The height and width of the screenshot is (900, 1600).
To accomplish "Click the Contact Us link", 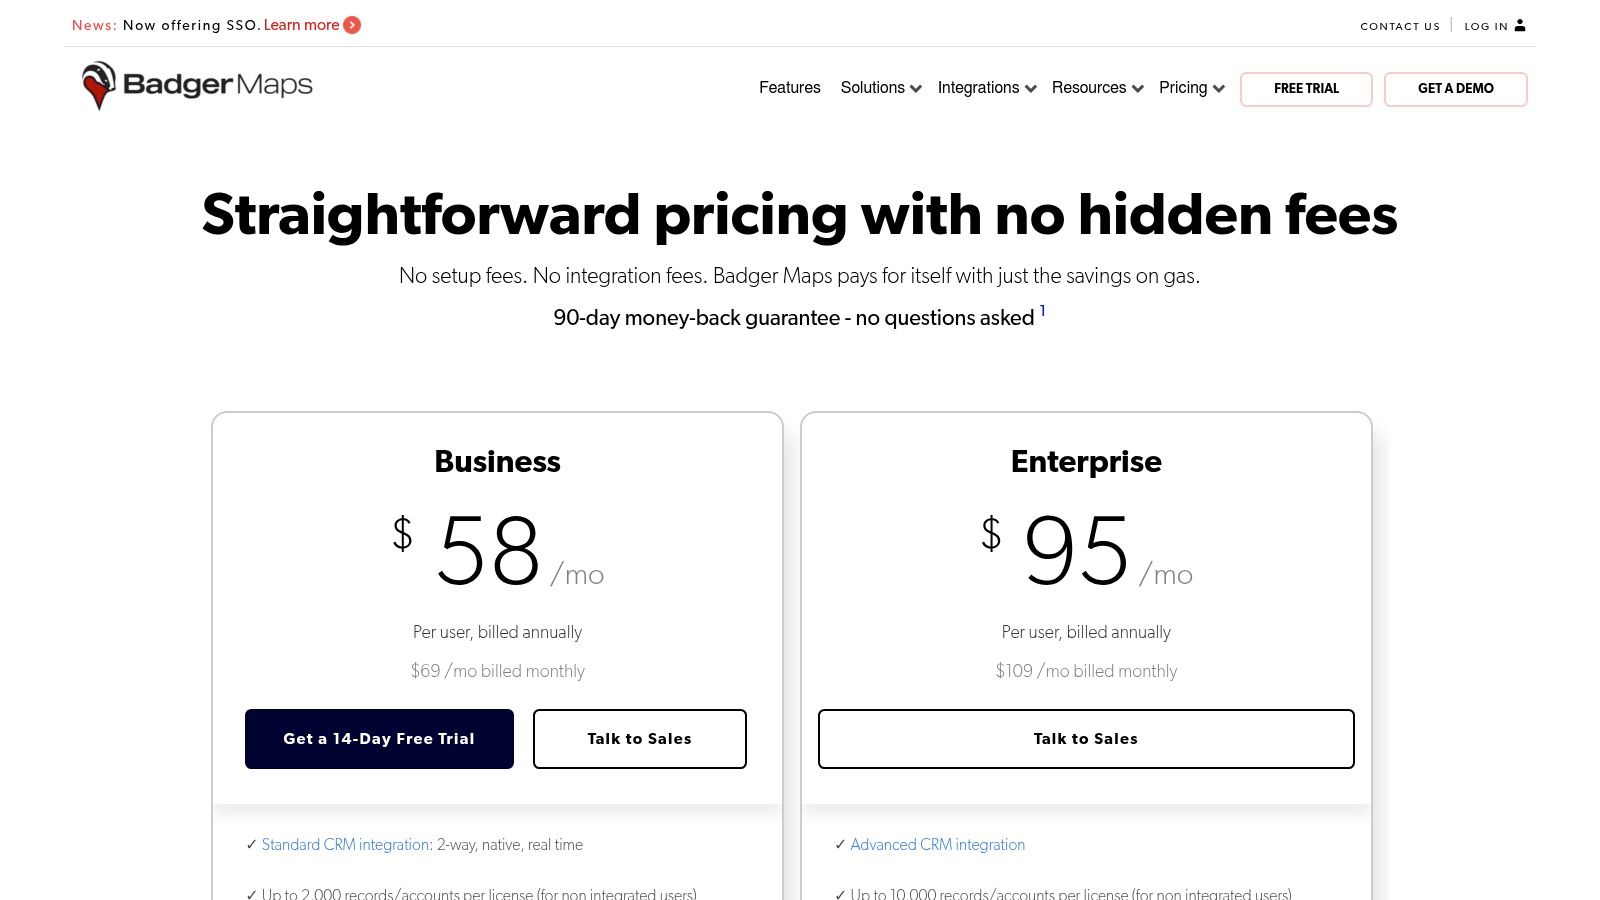I will coord(1399,26).
